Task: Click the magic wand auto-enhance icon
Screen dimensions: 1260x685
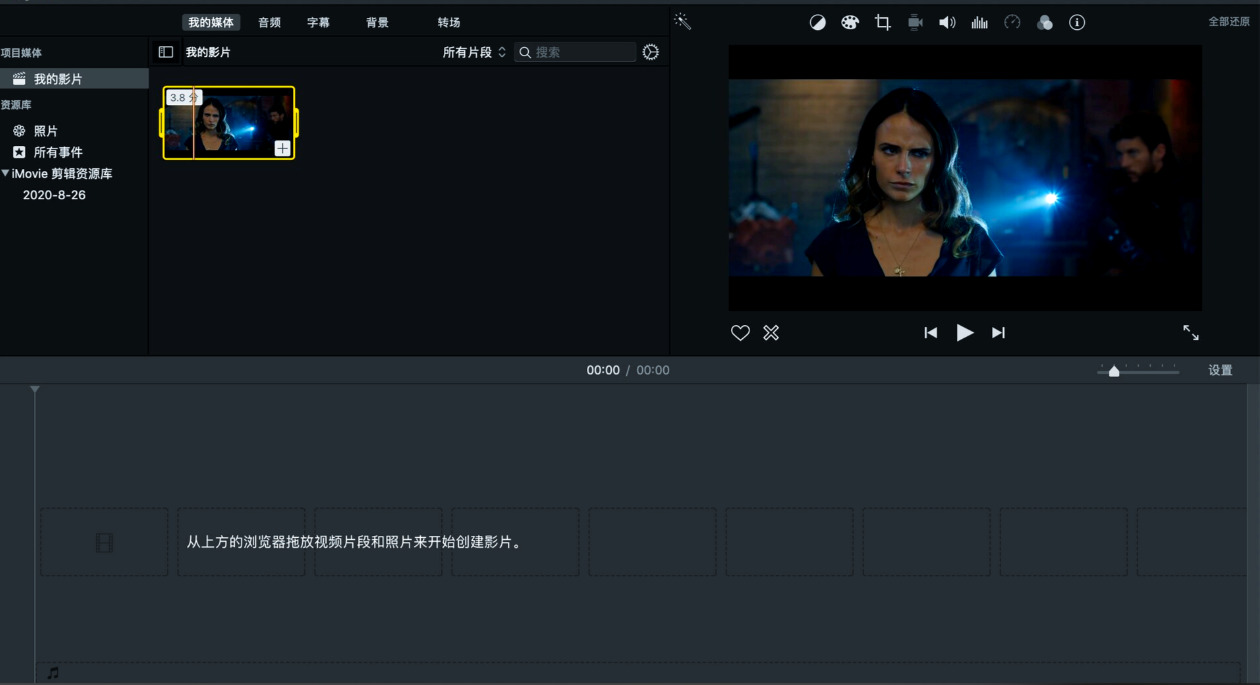Action: (682, 21)
